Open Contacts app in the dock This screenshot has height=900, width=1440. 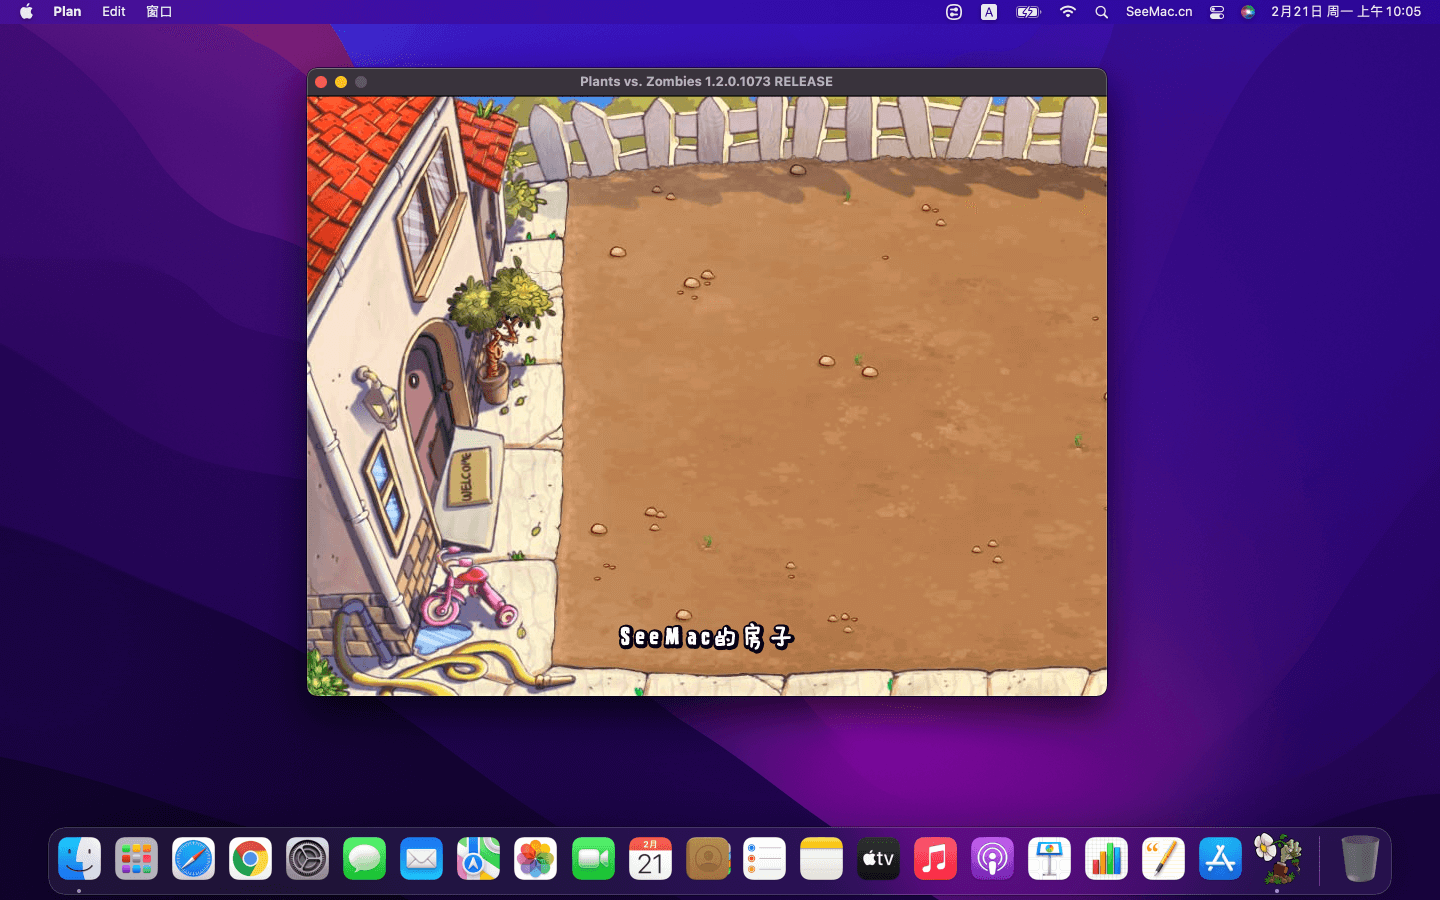pyautogui.click(x=707, y=859)
